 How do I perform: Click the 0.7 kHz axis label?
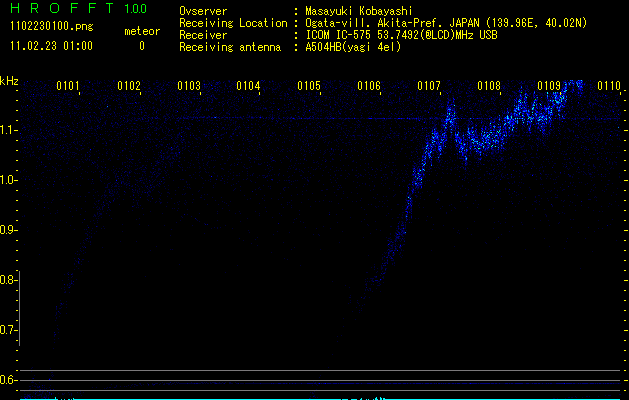(8, 330)
